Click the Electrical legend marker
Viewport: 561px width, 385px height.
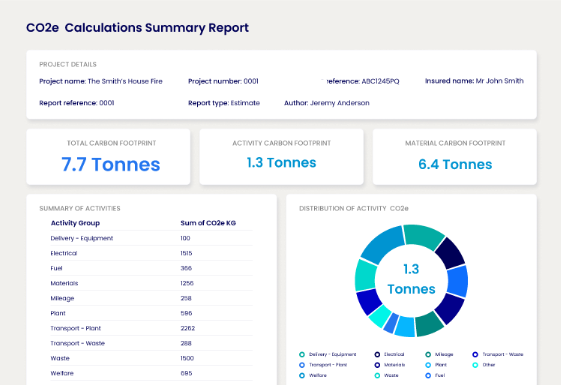pos(377,355)
